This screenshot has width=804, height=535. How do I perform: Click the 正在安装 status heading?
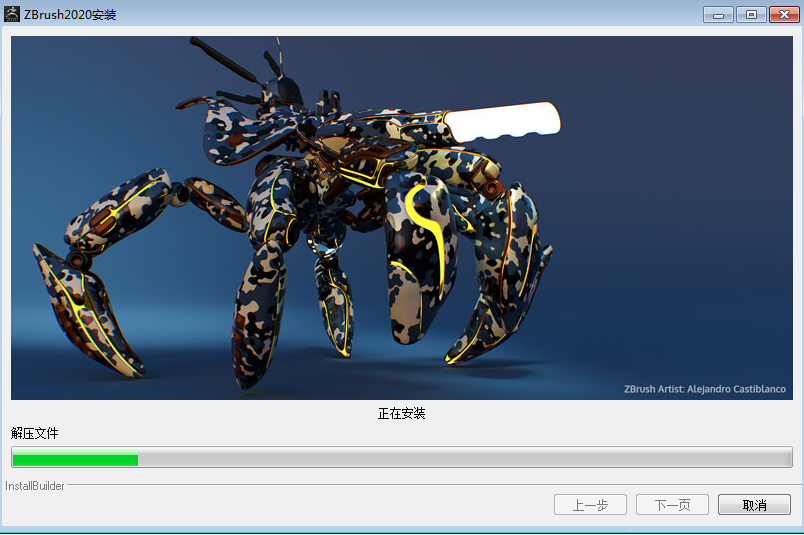402,413
